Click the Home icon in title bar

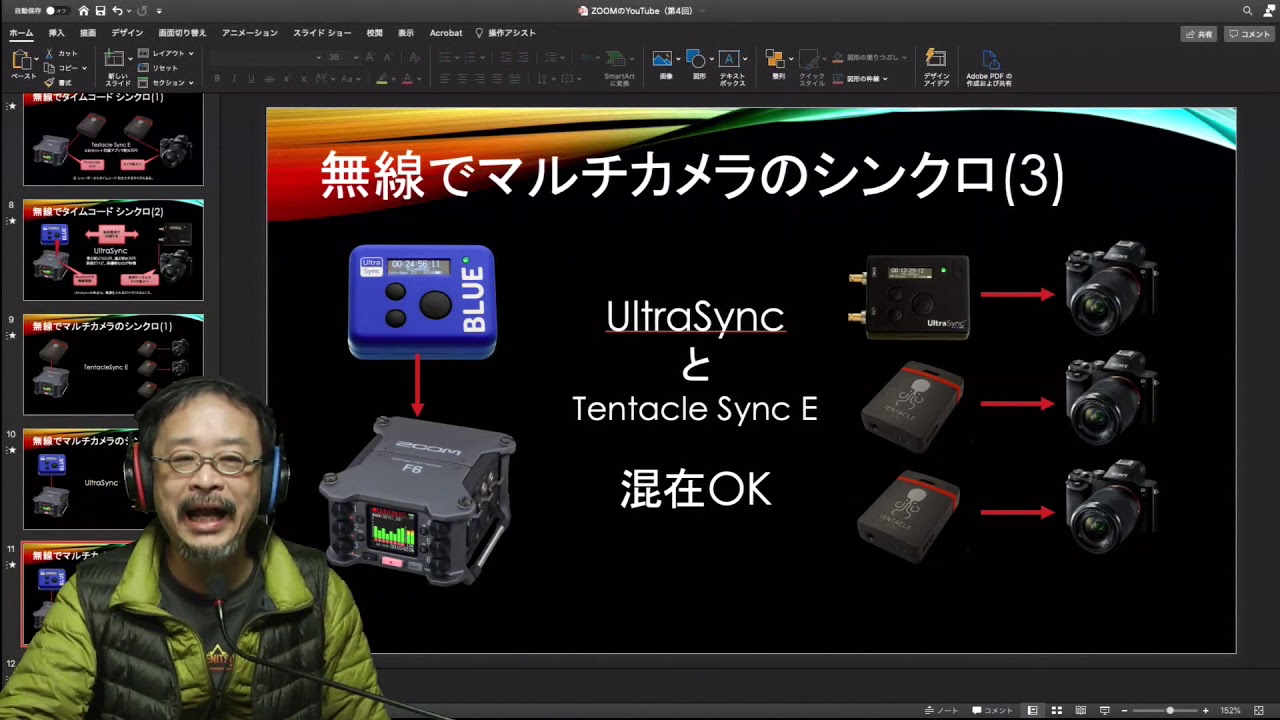82,10
